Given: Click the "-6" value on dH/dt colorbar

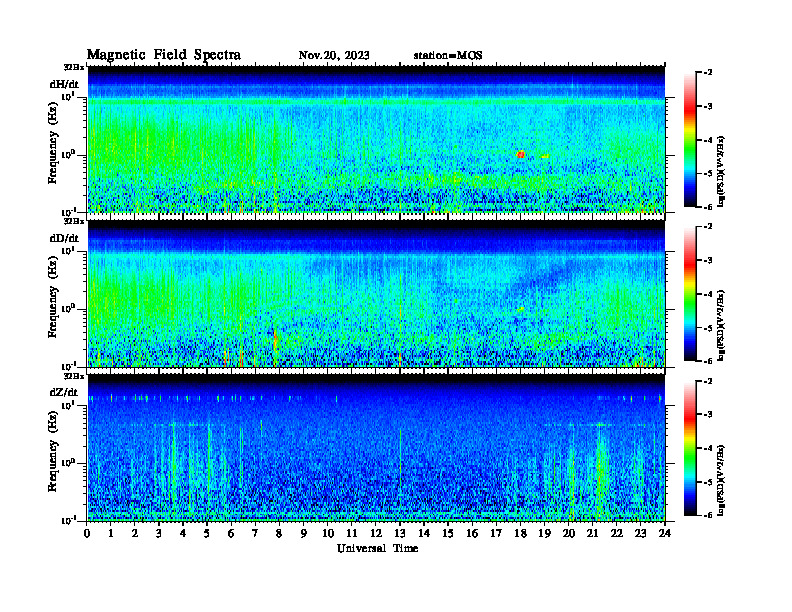Looking at the screenshot, I should pos(708,207).
